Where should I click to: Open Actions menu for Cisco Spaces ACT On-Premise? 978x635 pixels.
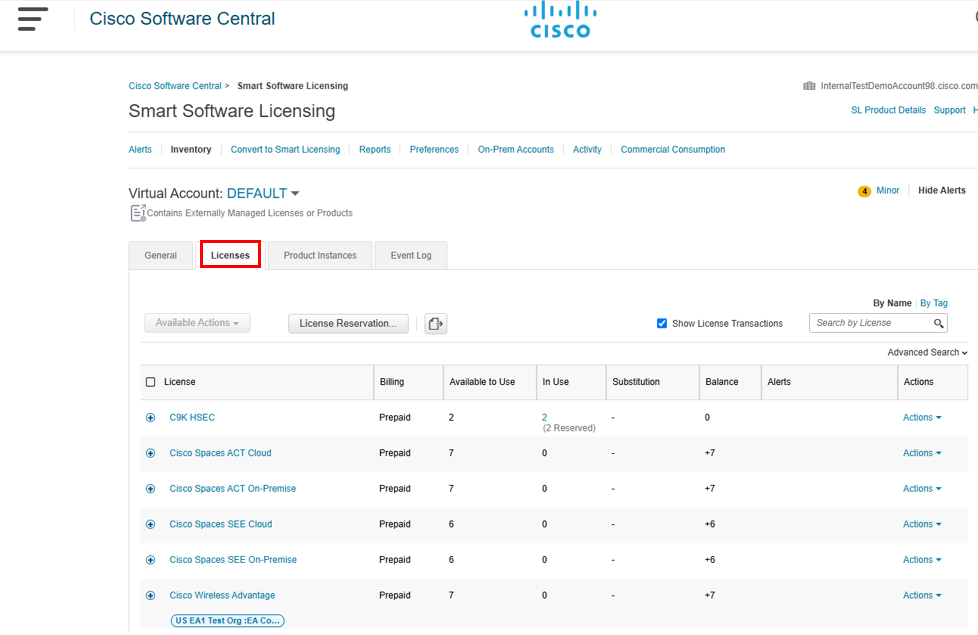tap(922, 488)
